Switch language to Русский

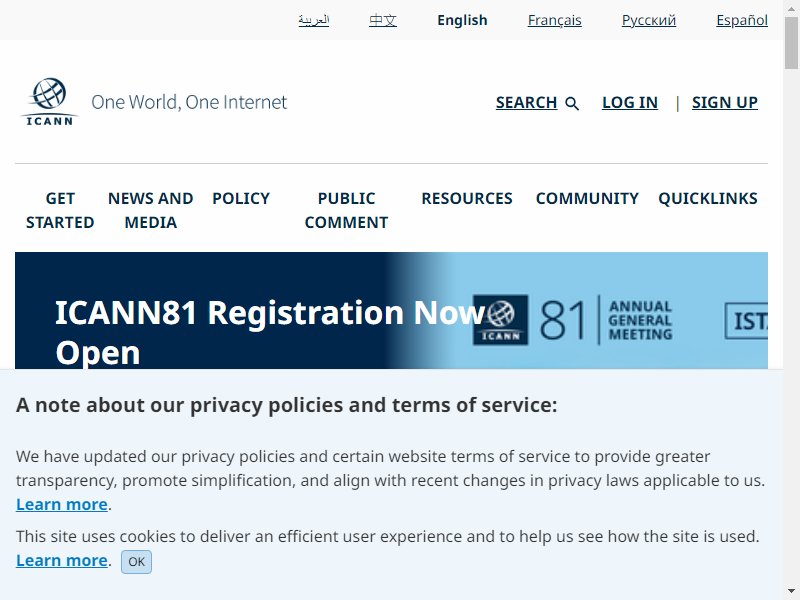pyautogui.click(x=648, y=20)
